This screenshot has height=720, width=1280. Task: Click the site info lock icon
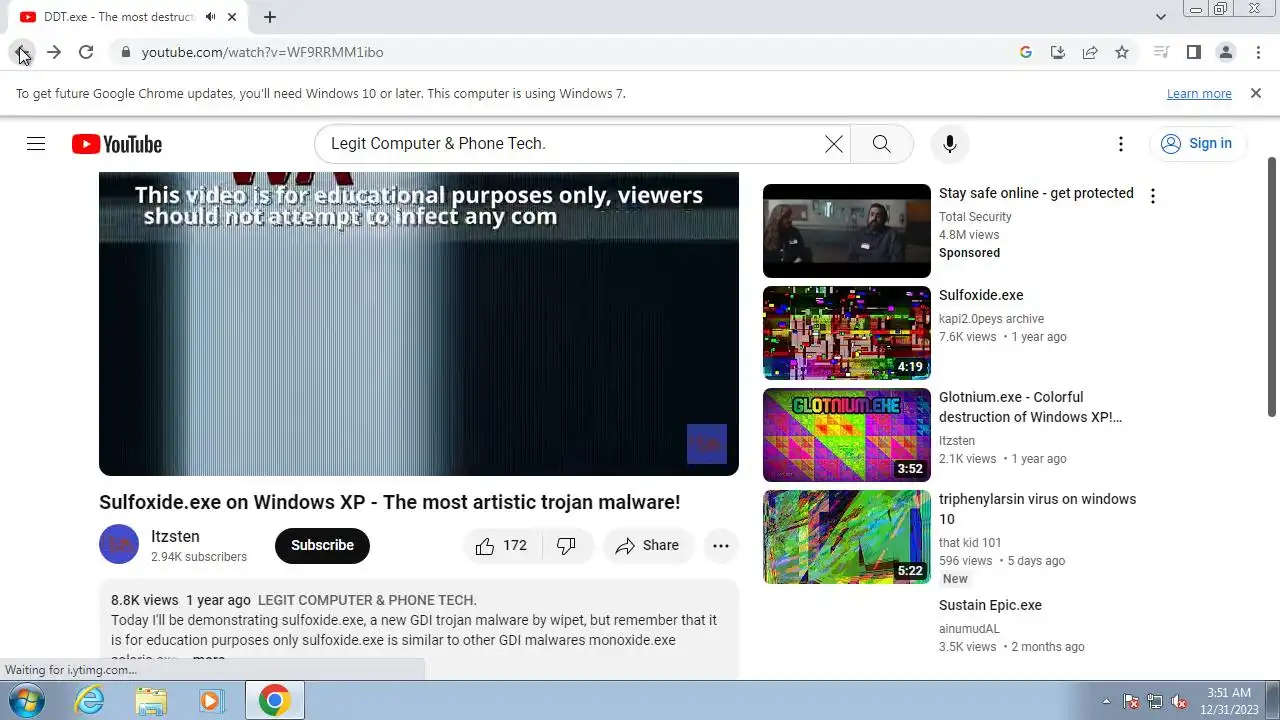click(x=126, y=52)
